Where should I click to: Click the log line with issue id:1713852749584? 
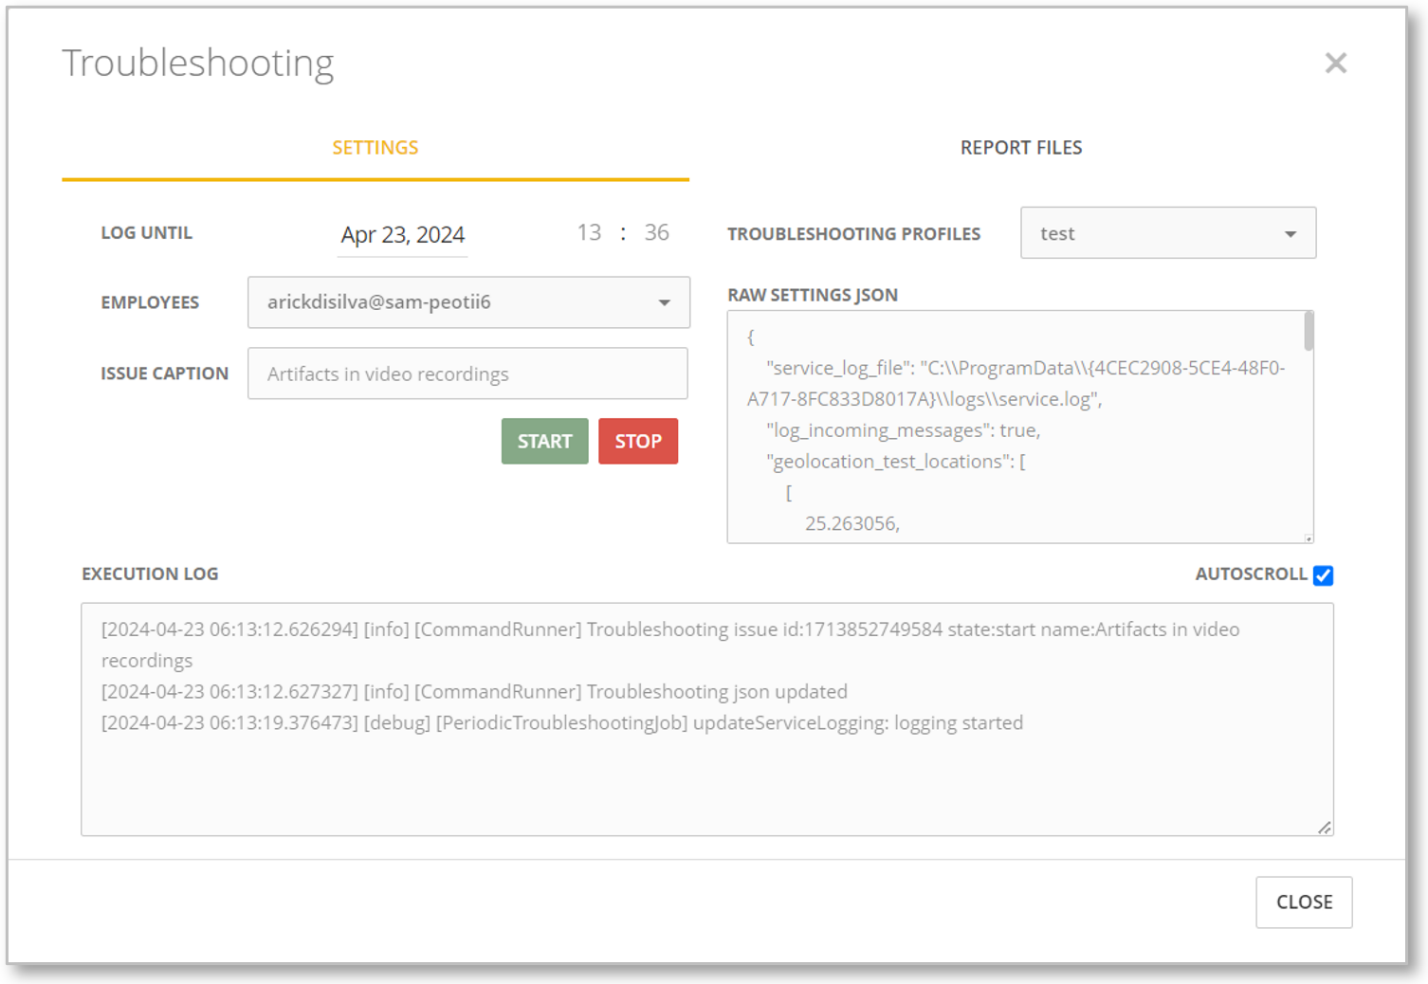670,645
